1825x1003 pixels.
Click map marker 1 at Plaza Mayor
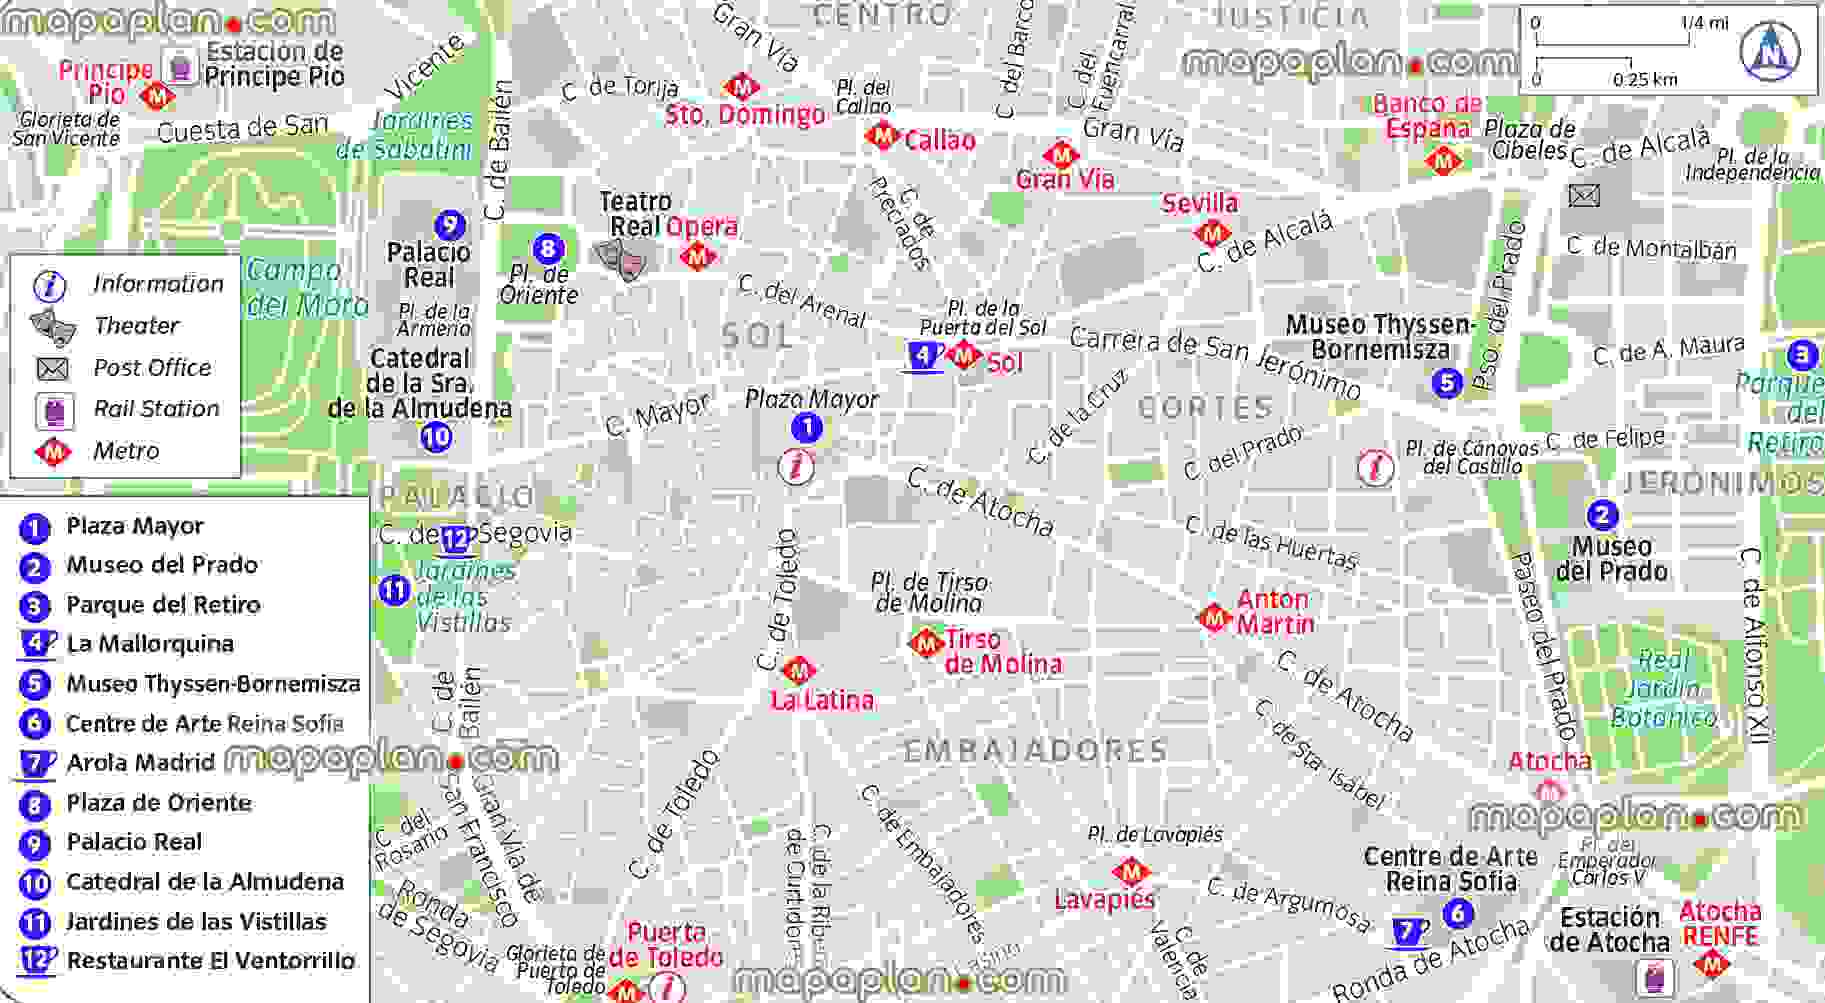[x=807, y=428]
